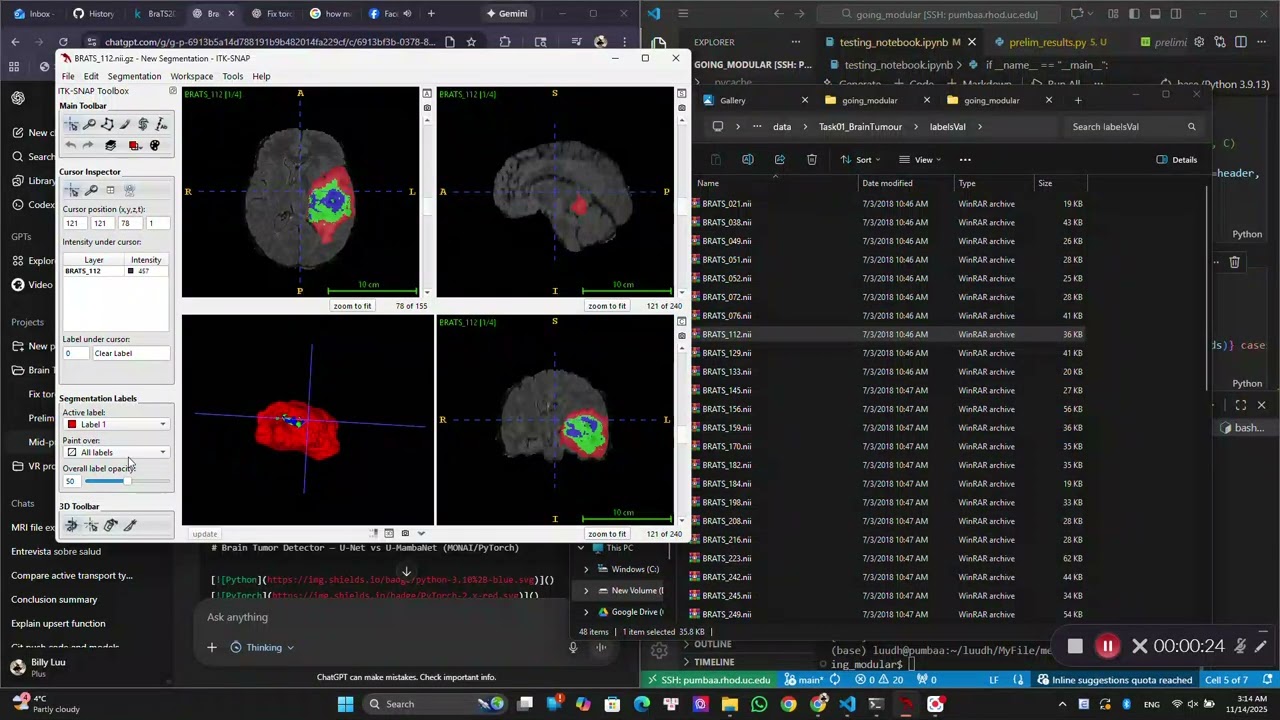This screenshot has height=720, width=1280.
Task: Select the BRATS_129.nii file row
Action: point(887,353)
